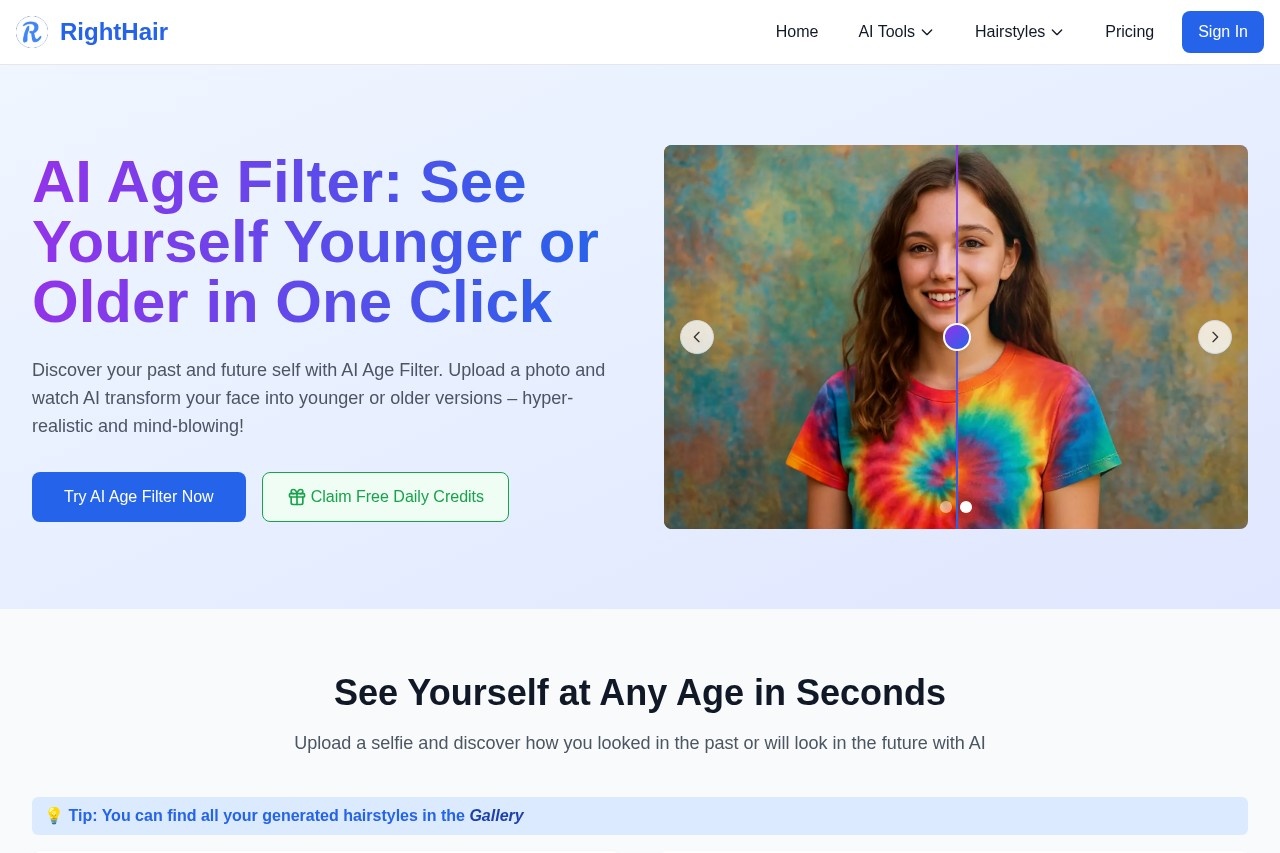
Task: Open the Gallery link in tip
Action: [496, 816]
